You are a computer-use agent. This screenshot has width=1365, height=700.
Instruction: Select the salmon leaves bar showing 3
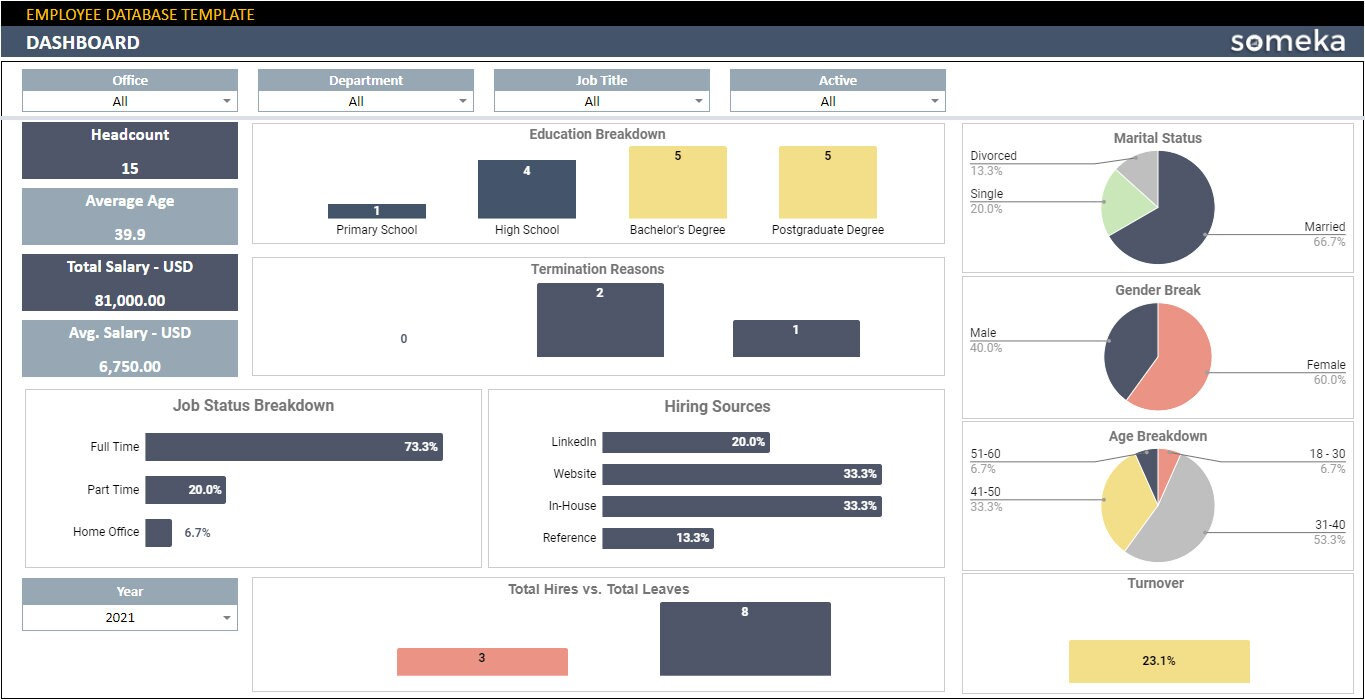482,661
